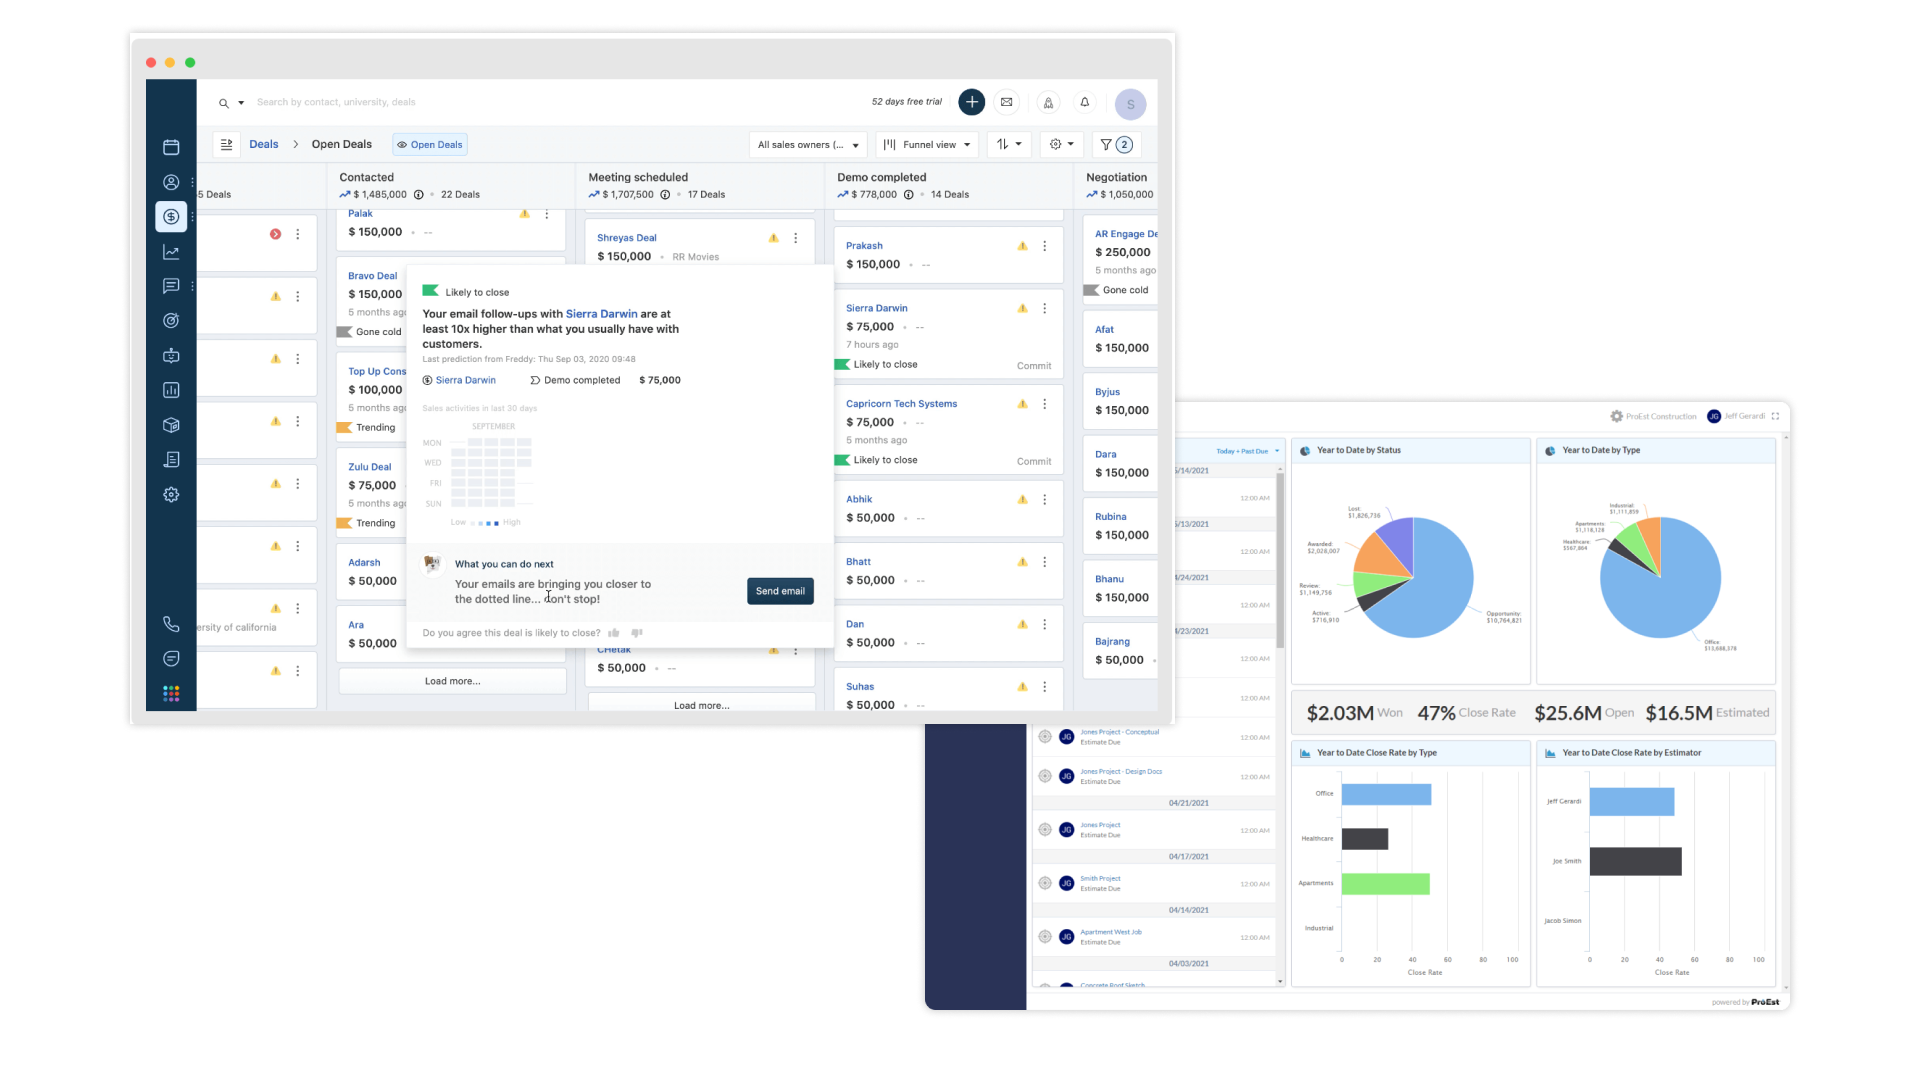The image size is (1920, 1080).
Task: Select Open Deals tab
Action: coord(430,144)
